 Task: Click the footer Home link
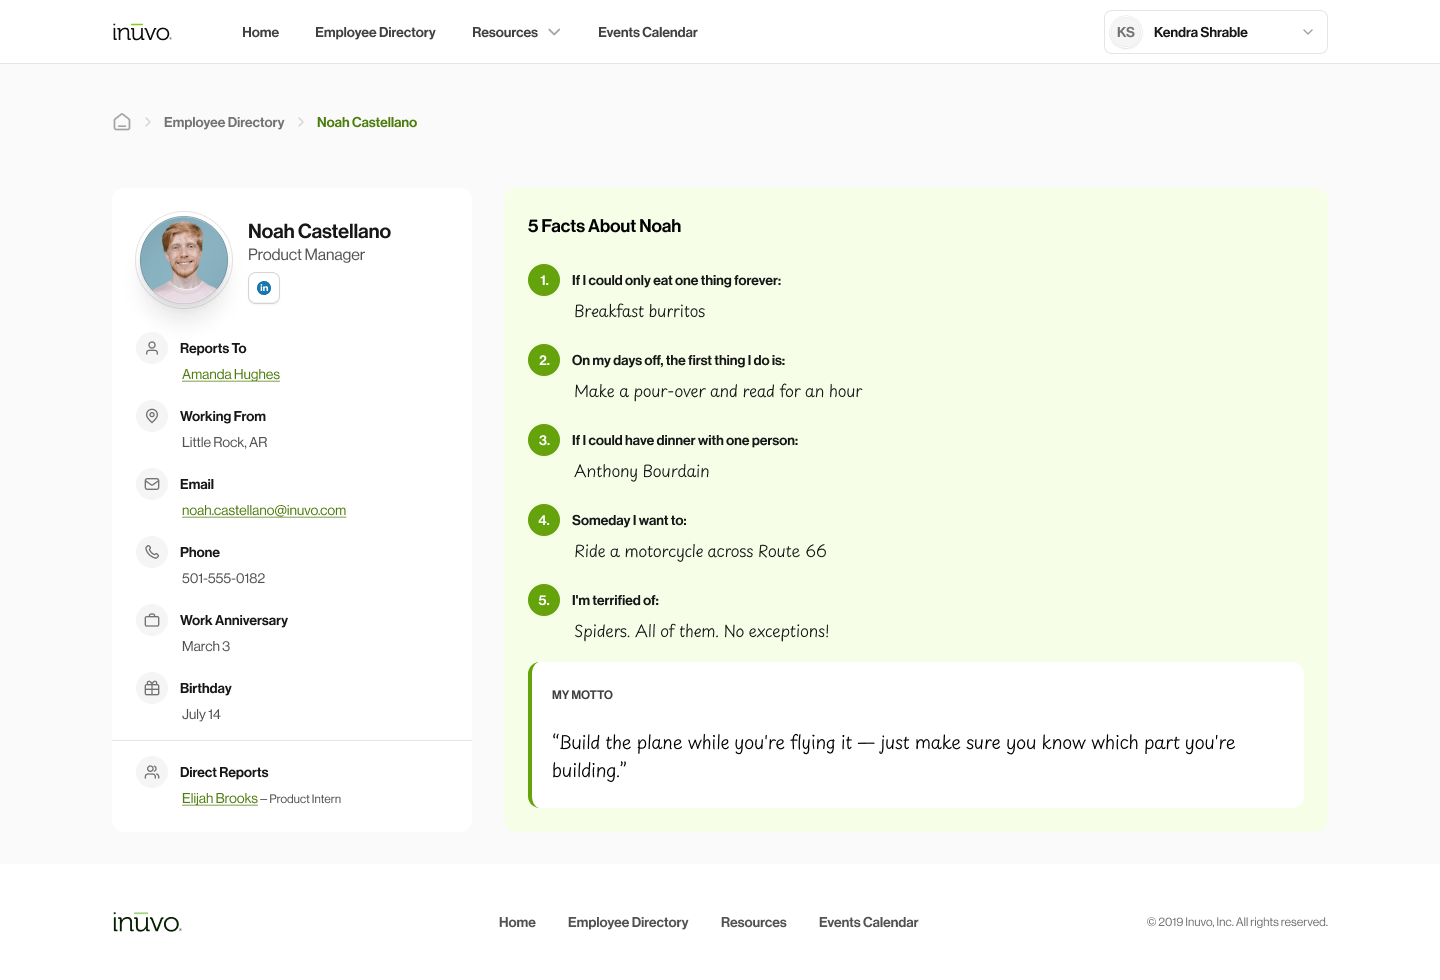(x=517, y=922)
